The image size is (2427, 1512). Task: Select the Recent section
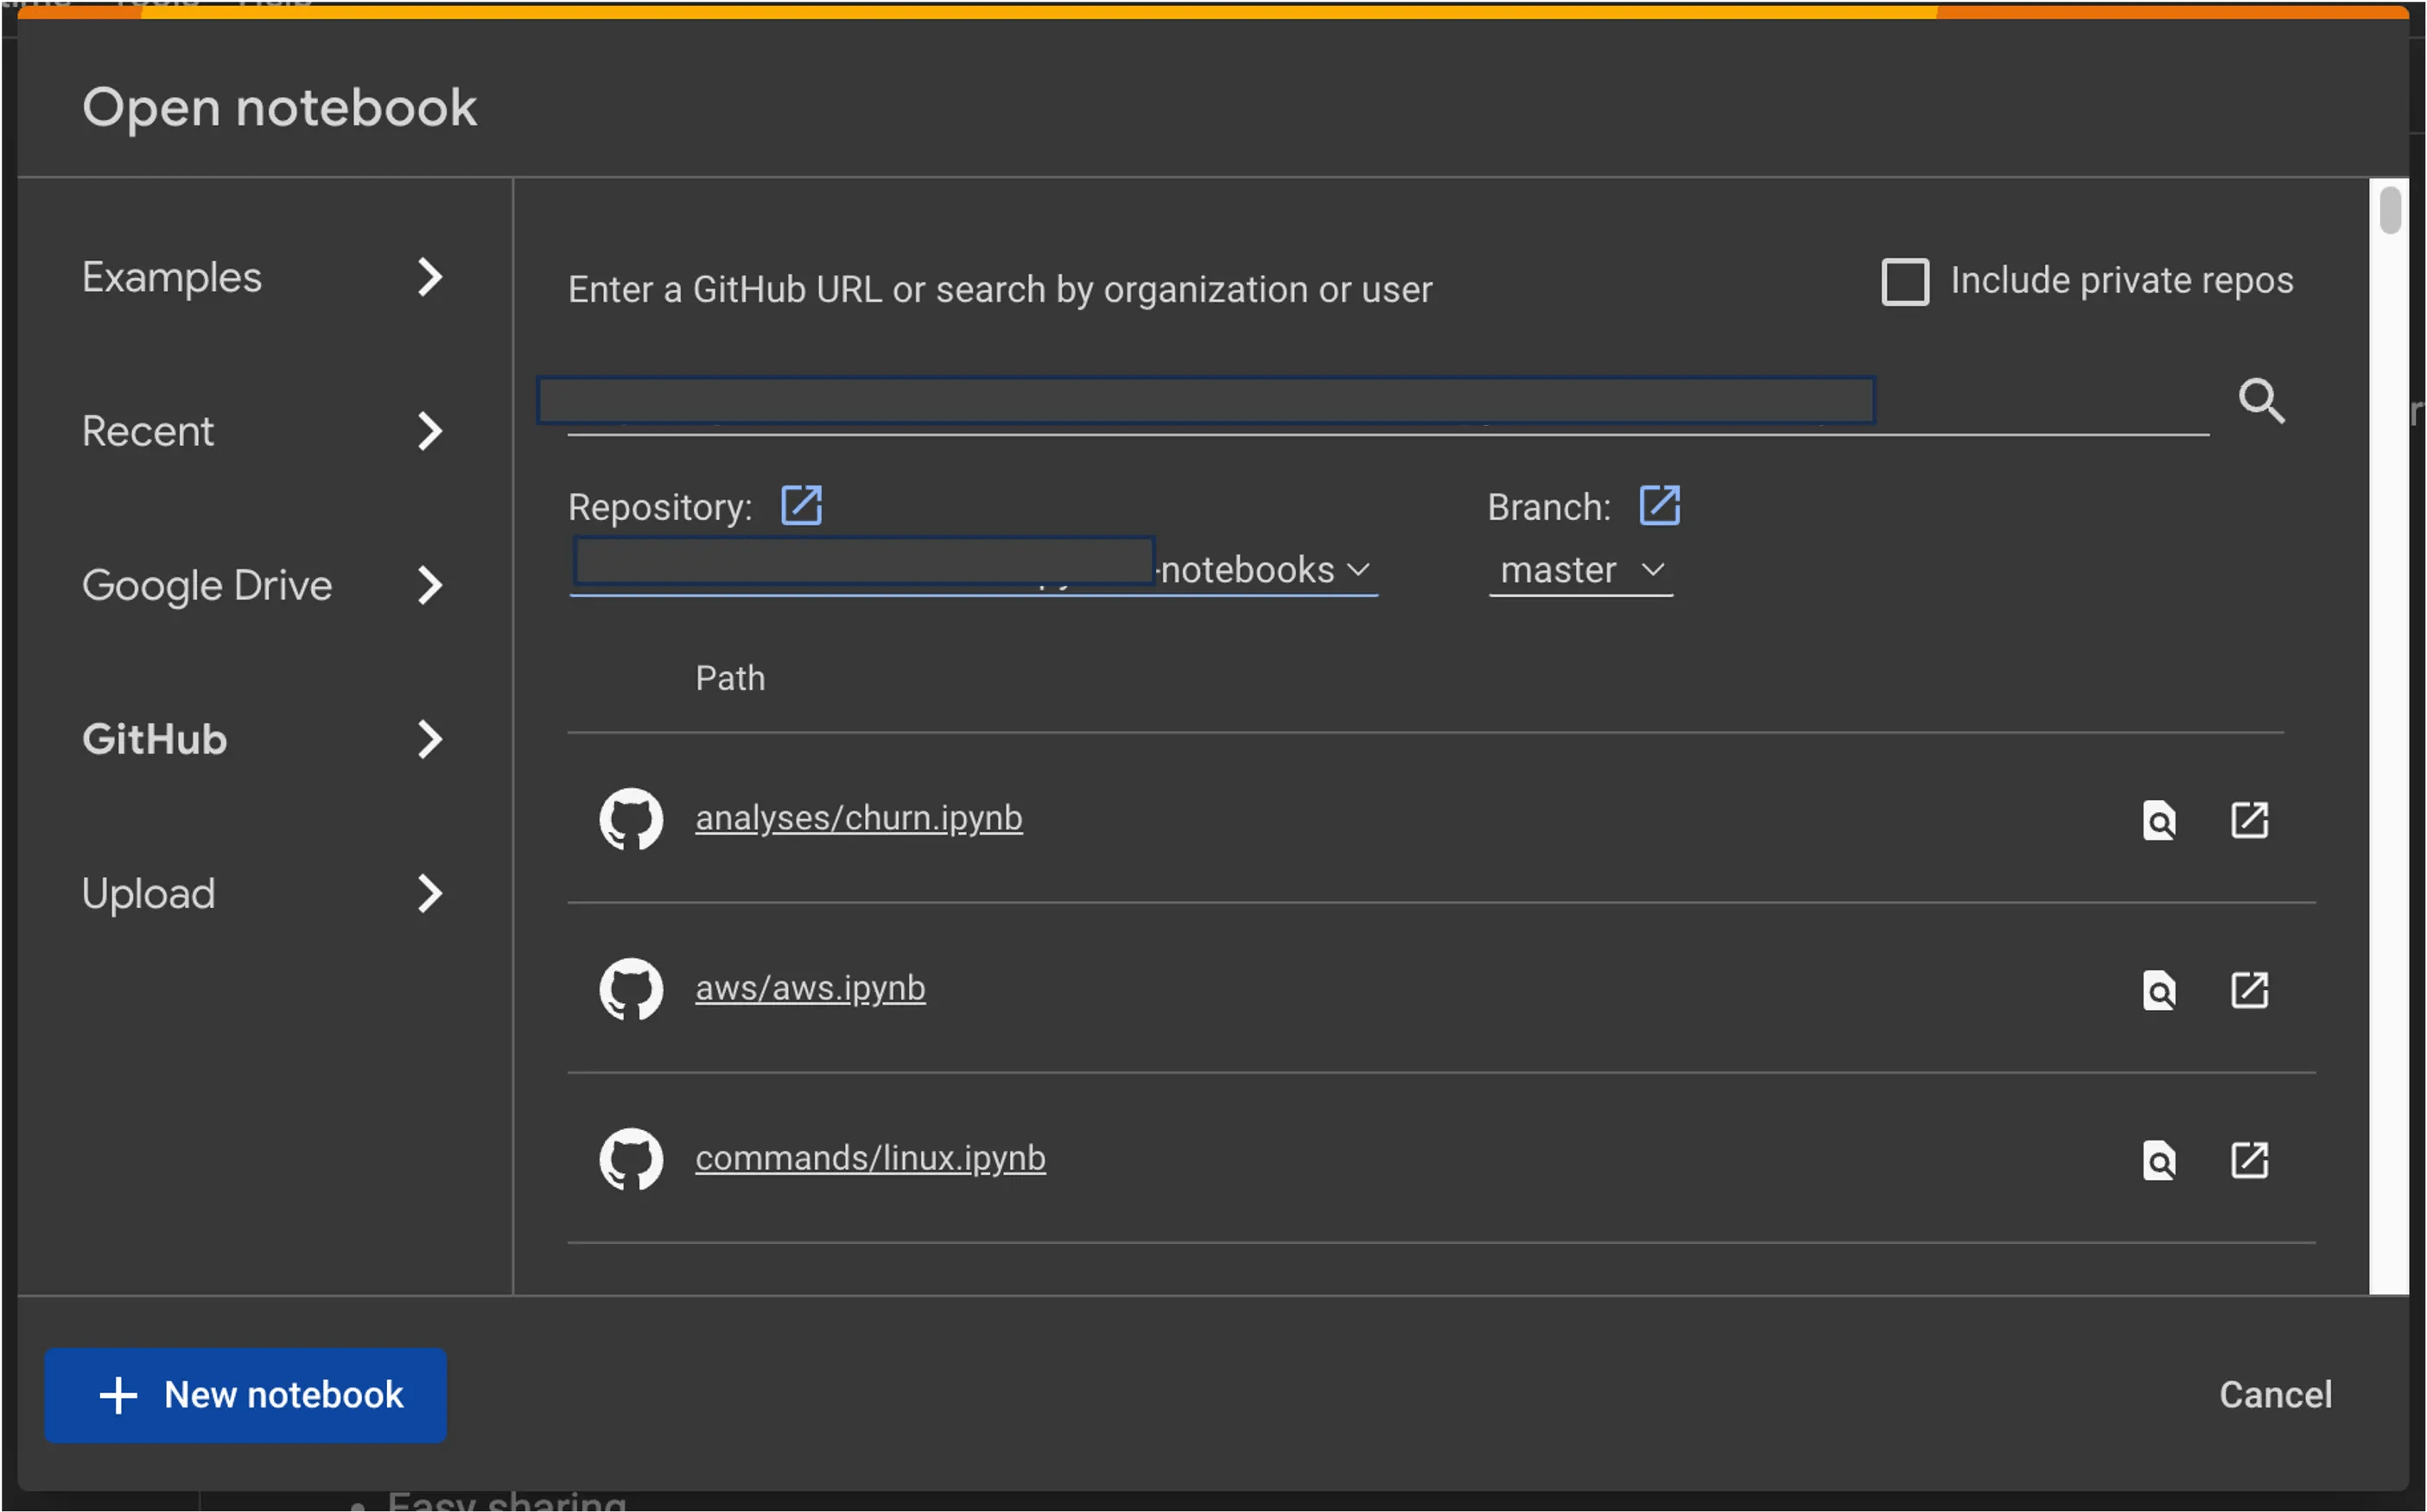point(148,430)
